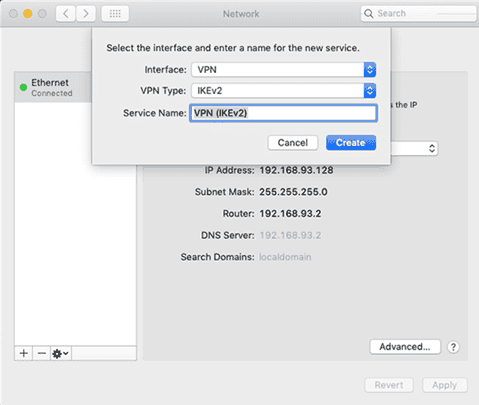
Task: Open the VPN Type dropdown showing IKEv2
Action: point(284,91)
